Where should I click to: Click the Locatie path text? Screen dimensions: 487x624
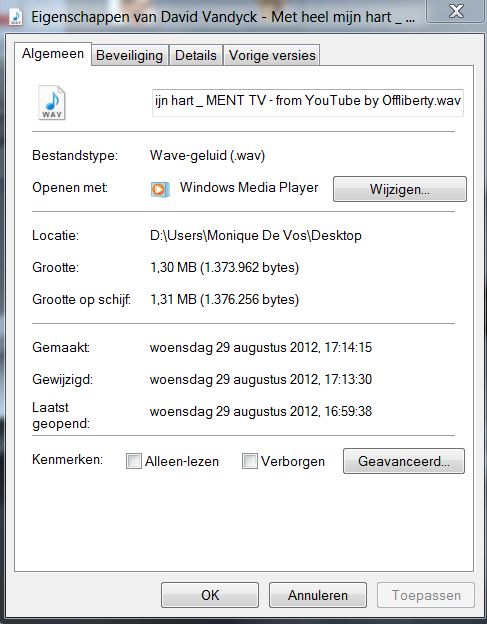(255, 236)
